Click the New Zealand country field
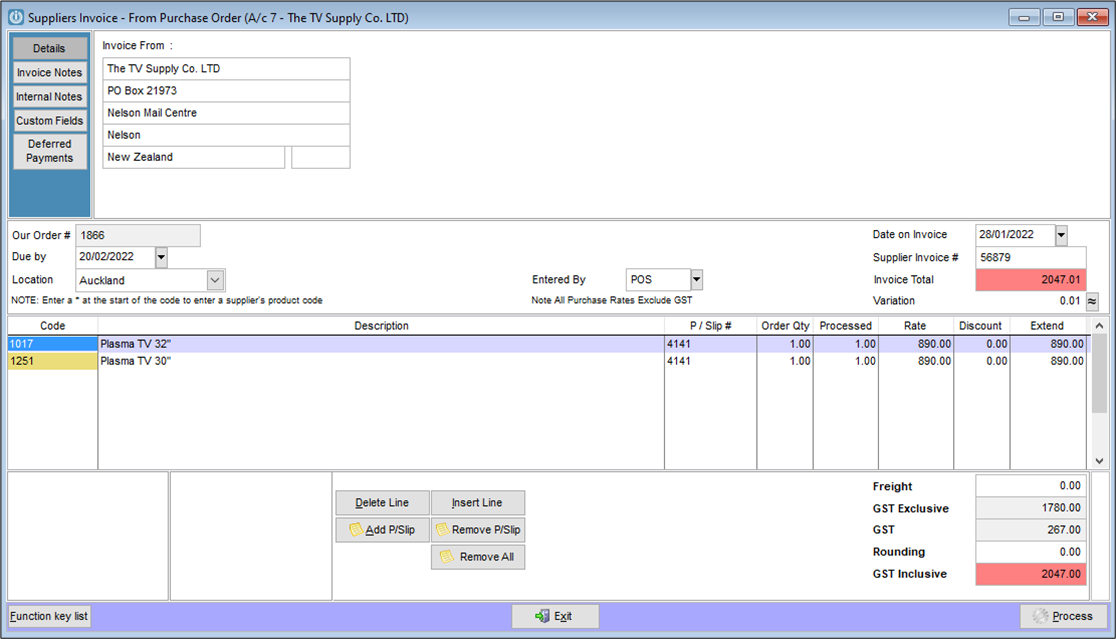The image size is (1116, 639). click(194, 157)
